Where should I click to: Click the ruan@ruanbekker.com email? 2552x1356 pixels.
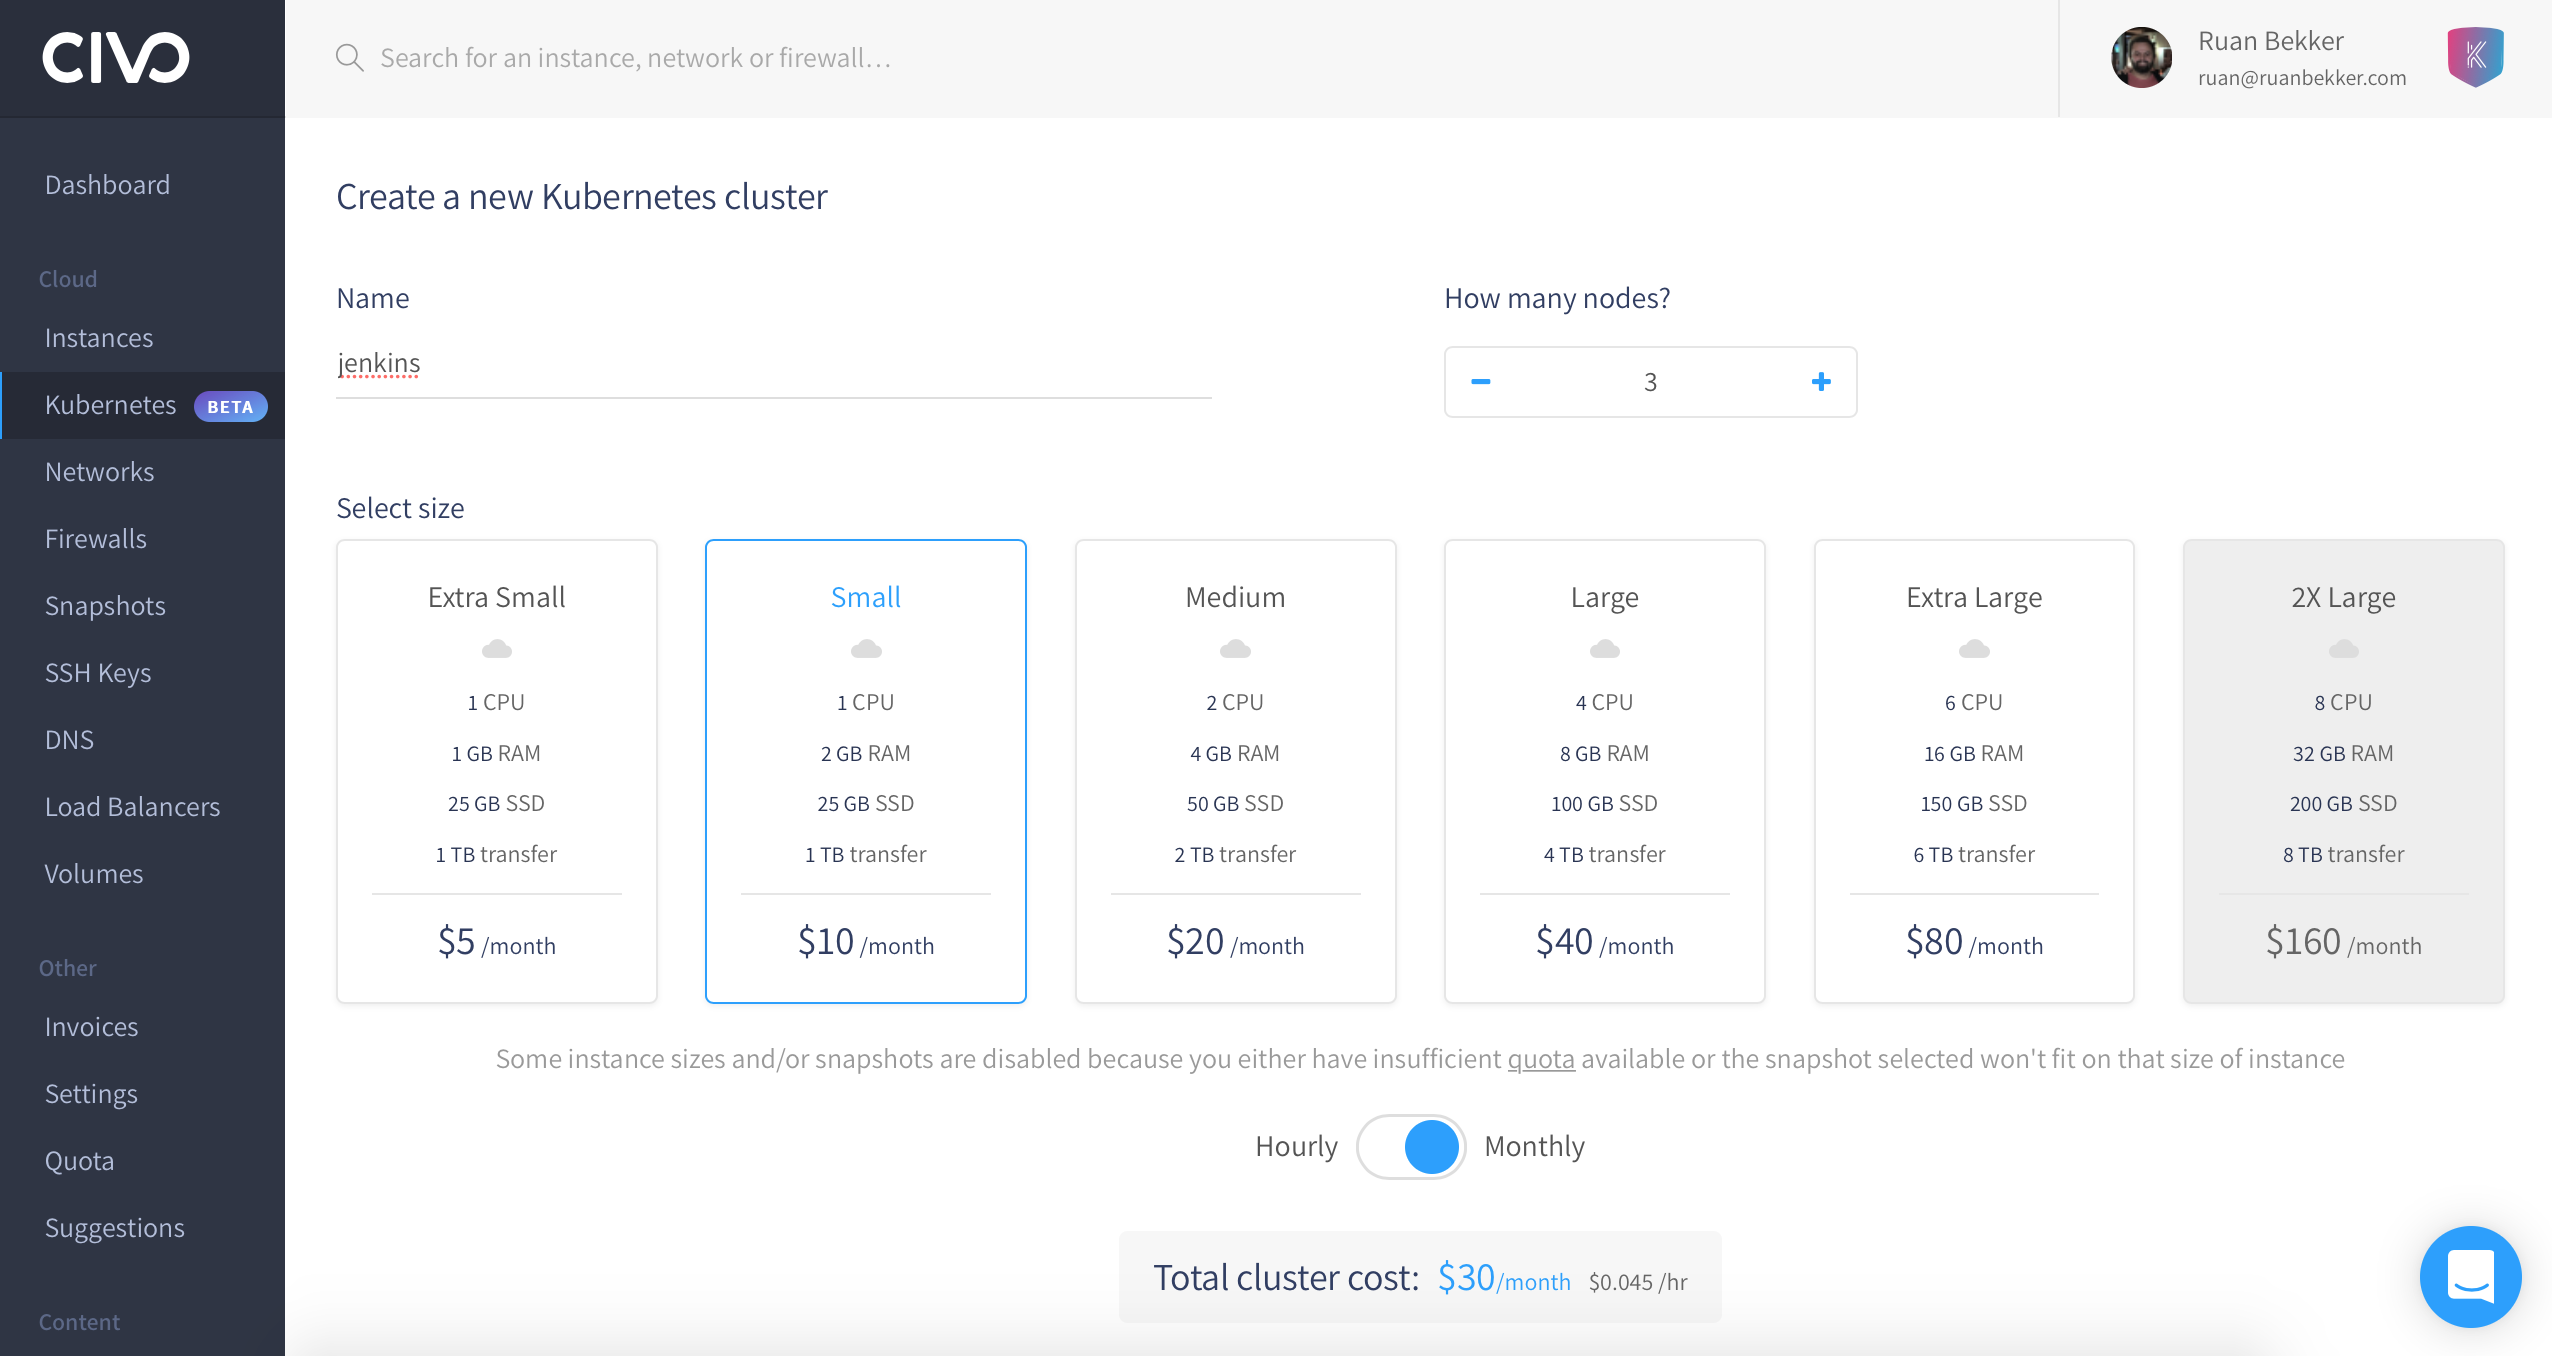(x=2302, y=78)
